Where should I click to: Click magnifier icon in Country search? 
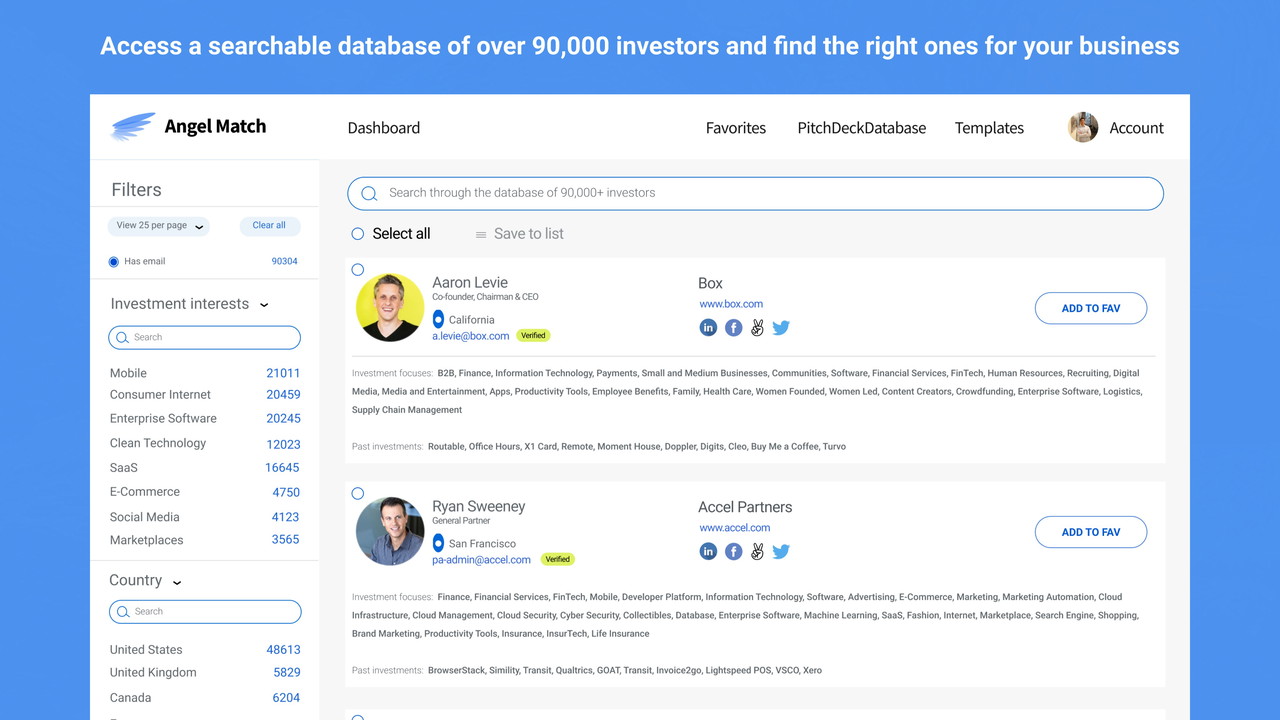pyautogui.click(x=123, y=612)
